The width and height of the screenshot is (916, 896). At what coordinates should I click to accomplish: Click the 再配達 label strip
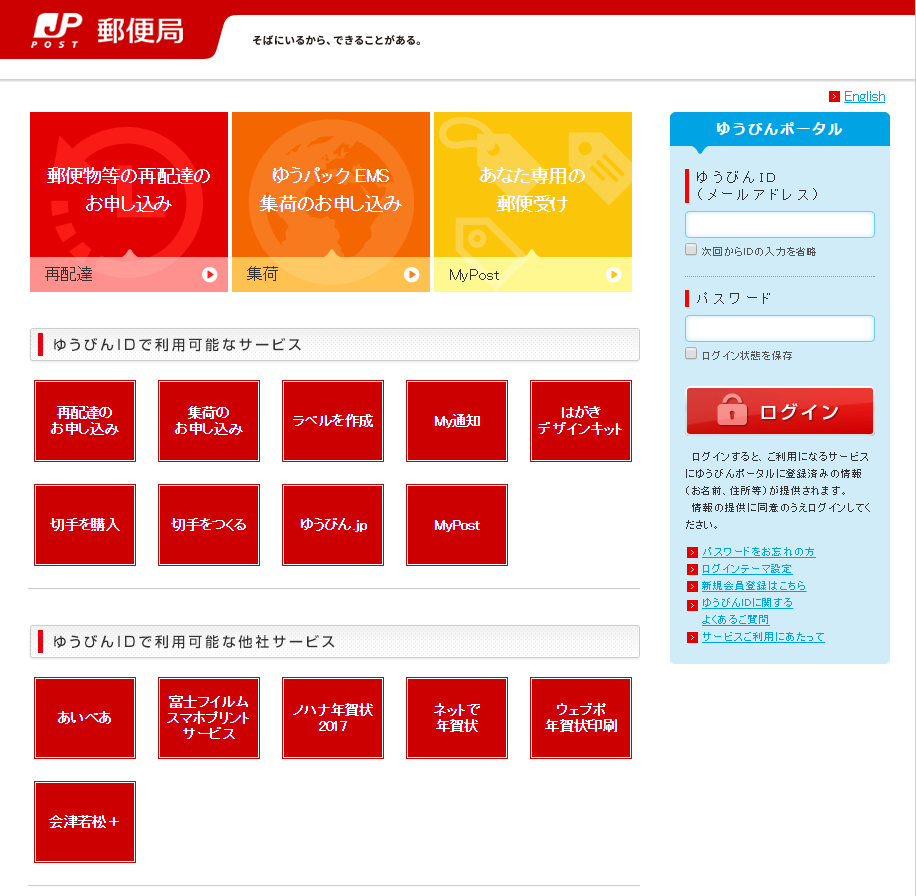click(x=129, y=274)
